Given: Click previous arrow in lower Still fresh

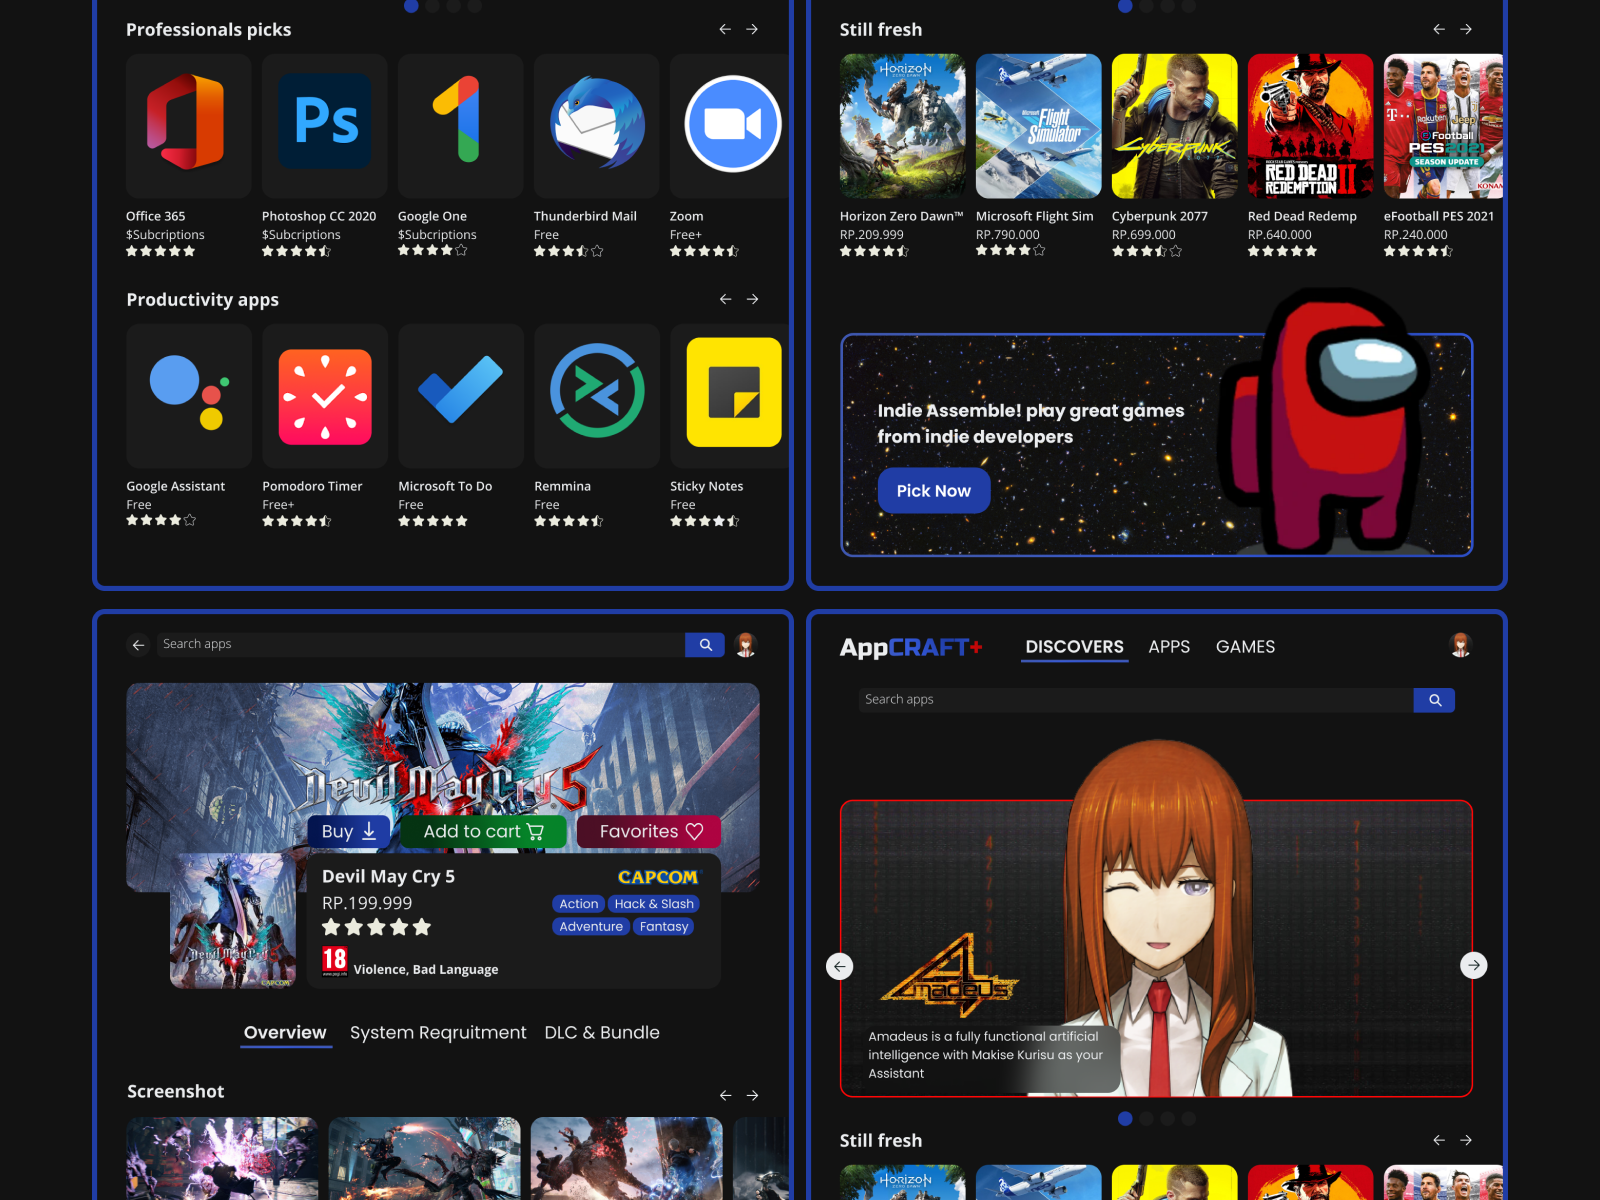Looking at the screenshot, I should pos(1439,1140).
